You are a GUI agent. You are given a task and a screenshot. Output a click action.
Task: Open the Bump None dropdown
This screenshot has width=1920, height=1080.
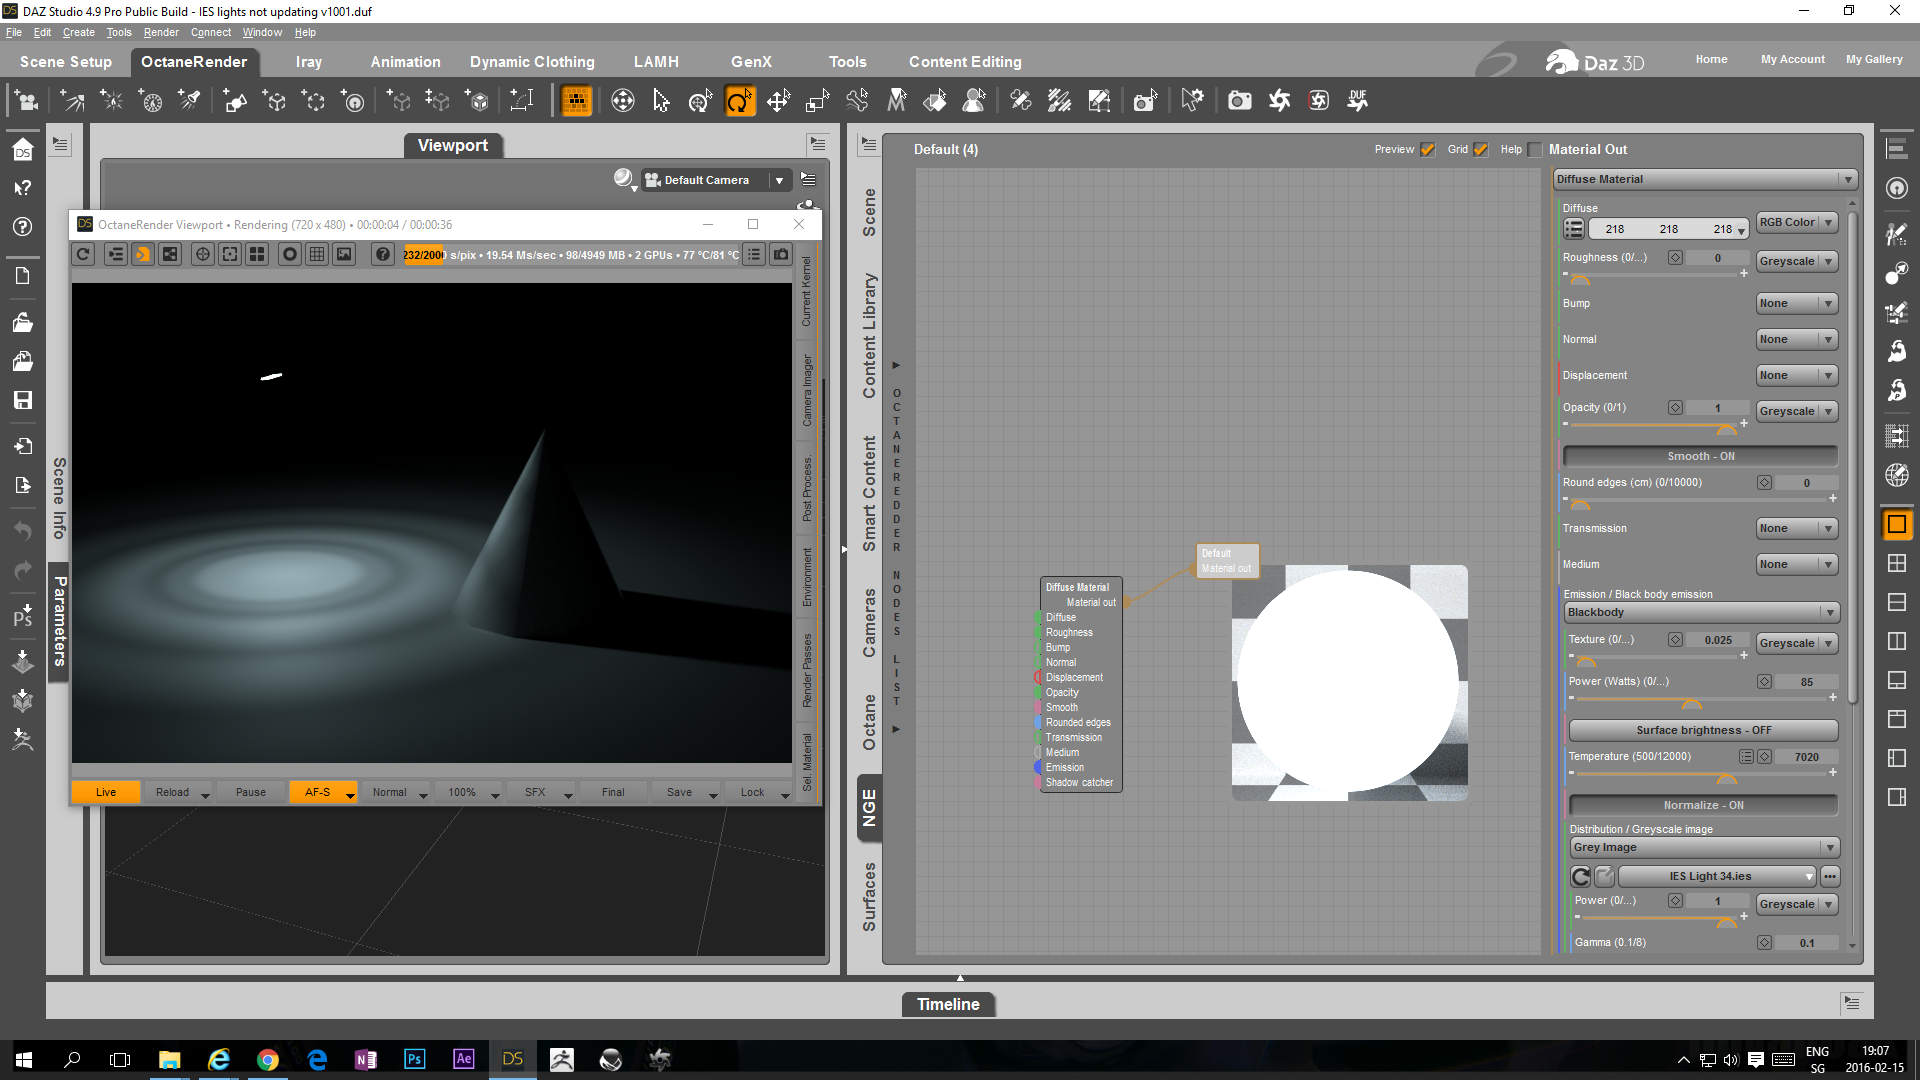1797,303
